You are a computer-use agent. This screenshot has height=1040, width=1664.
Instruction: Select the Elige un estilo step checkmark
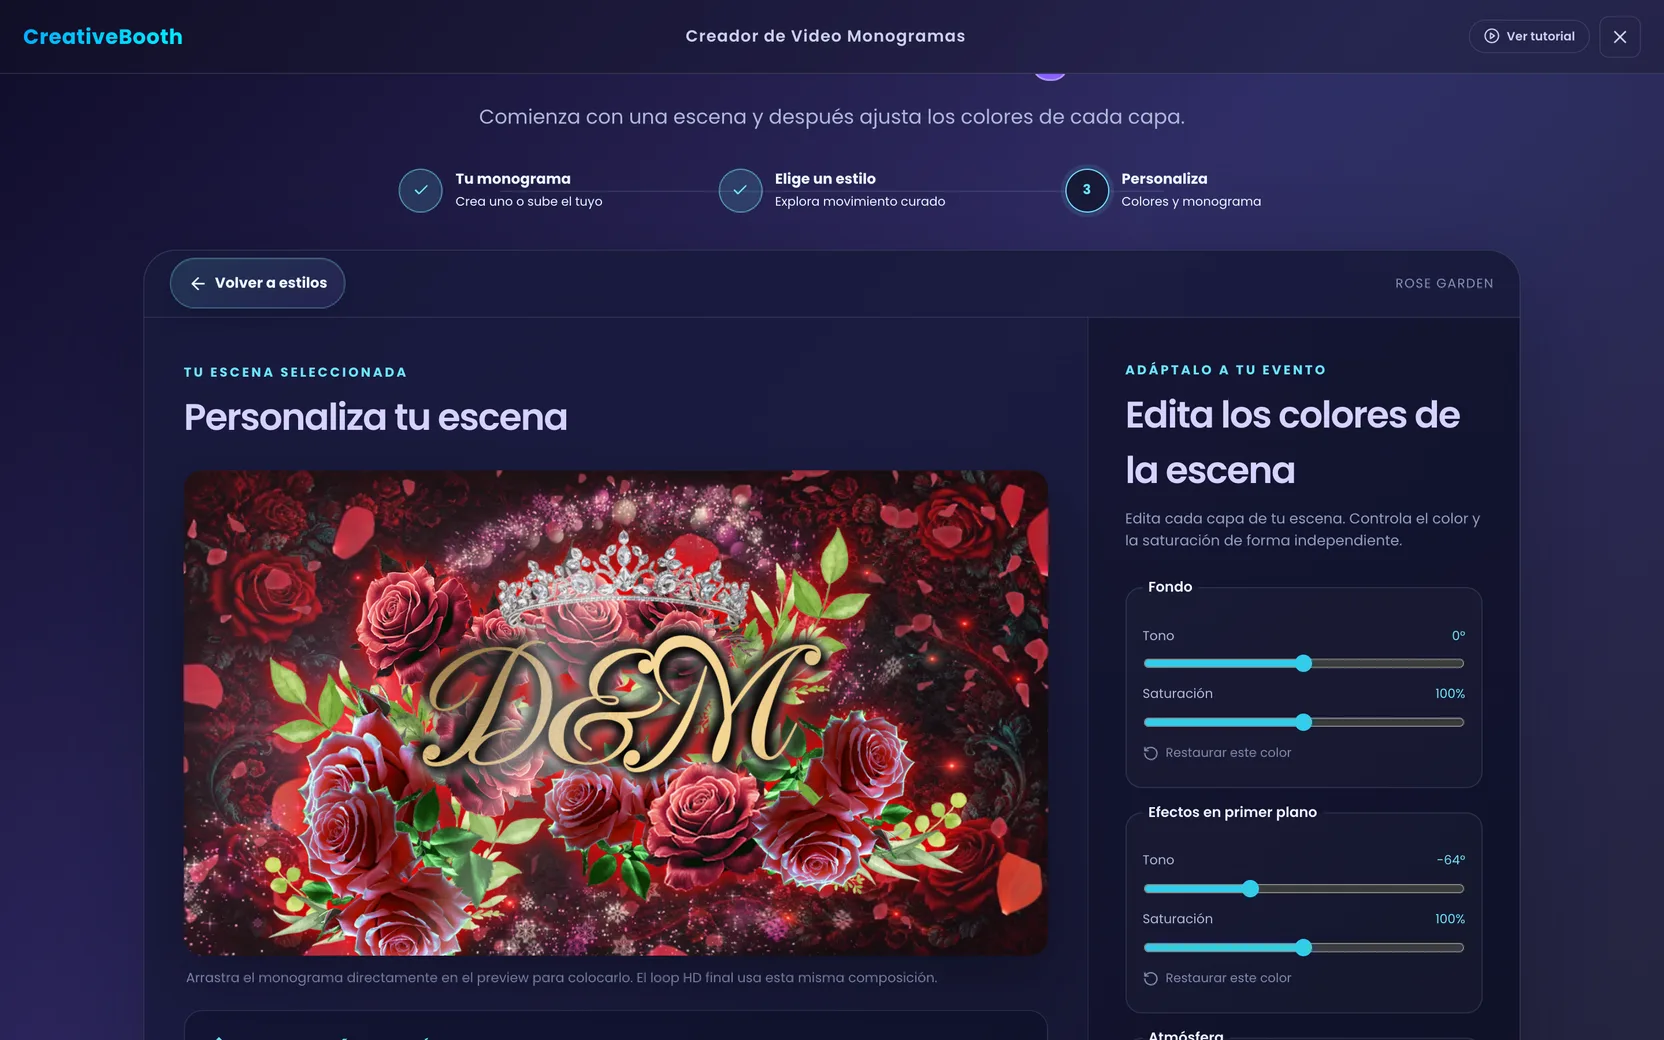click(740, 190)
